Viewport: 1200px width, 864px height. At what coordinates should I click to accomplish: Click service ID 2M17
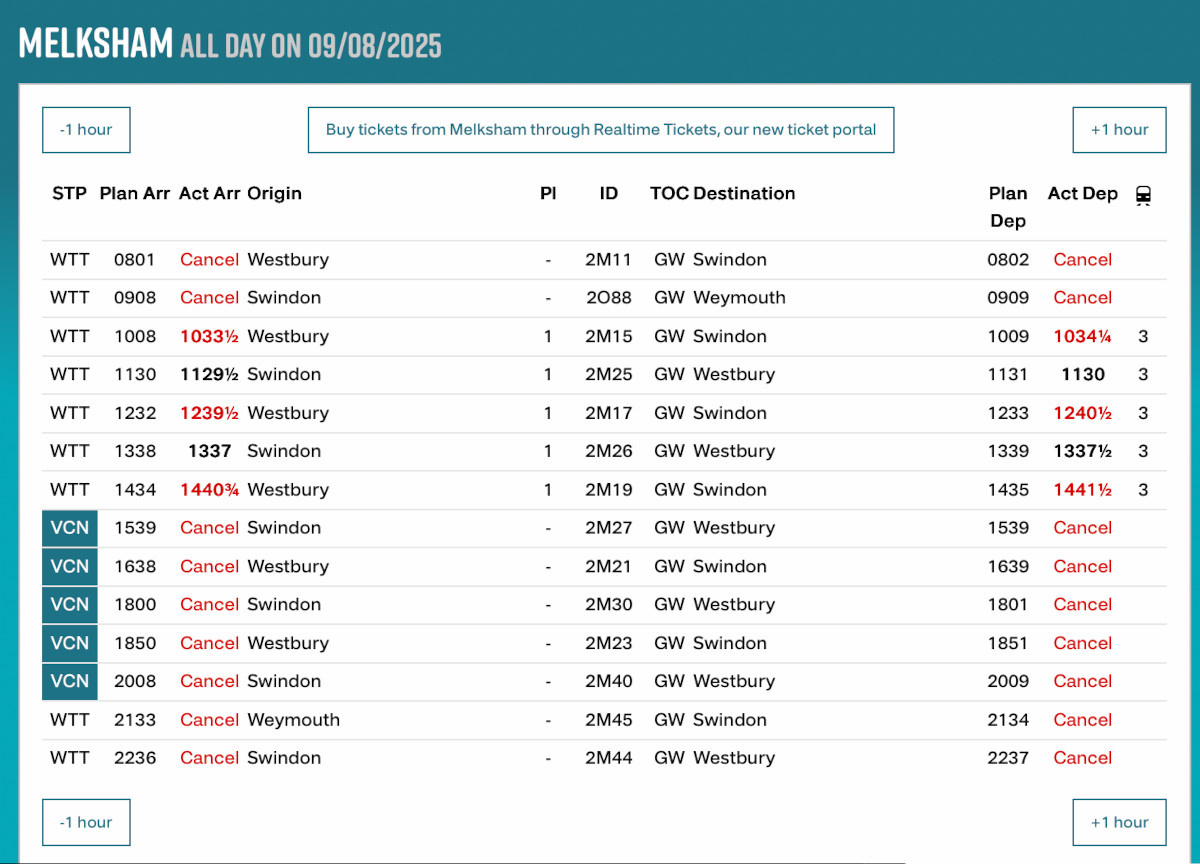608,413
